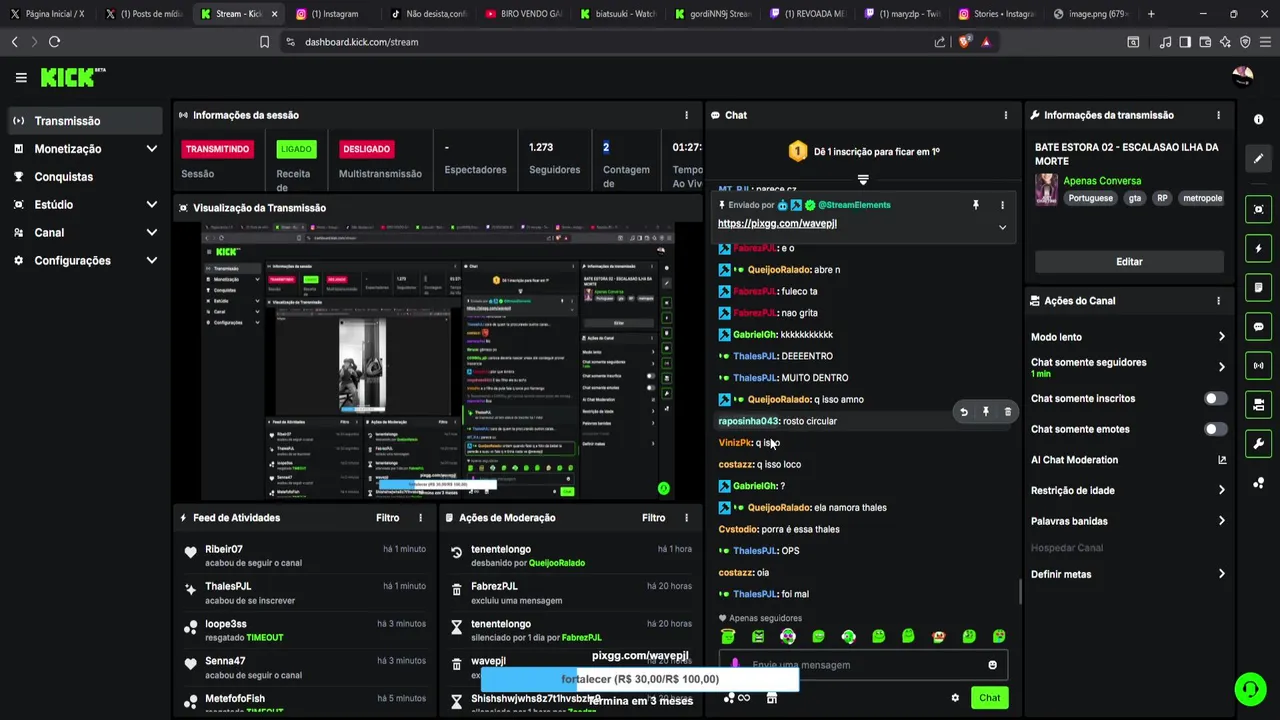Switch to gordiNN9j Stream browser tab
Viewport: 1280px width, 720px height.
712,14
